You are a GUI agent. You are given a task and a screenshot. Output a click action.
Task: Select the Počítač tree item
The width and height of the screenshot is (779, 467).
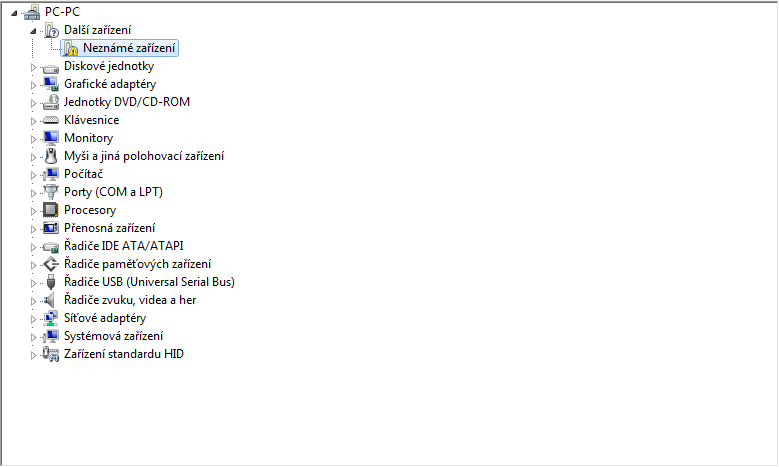pyautogui.click(x=83, y=174)
